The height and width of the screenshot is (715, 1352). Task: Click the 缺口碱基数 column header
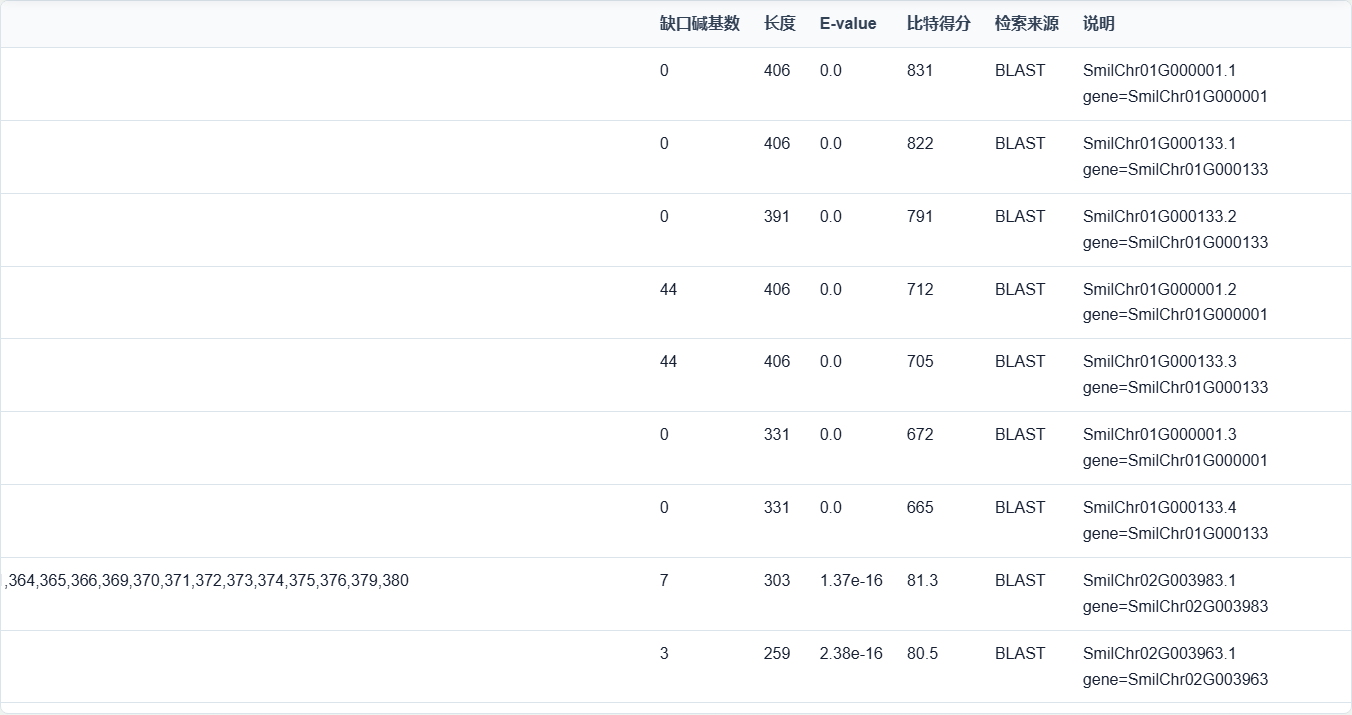coord(700,24)
